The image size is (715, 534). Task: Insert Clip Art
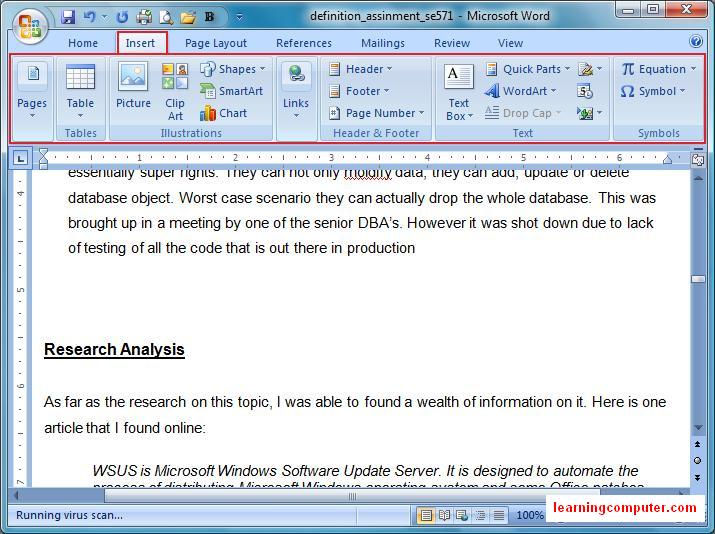tap(175, 92)
